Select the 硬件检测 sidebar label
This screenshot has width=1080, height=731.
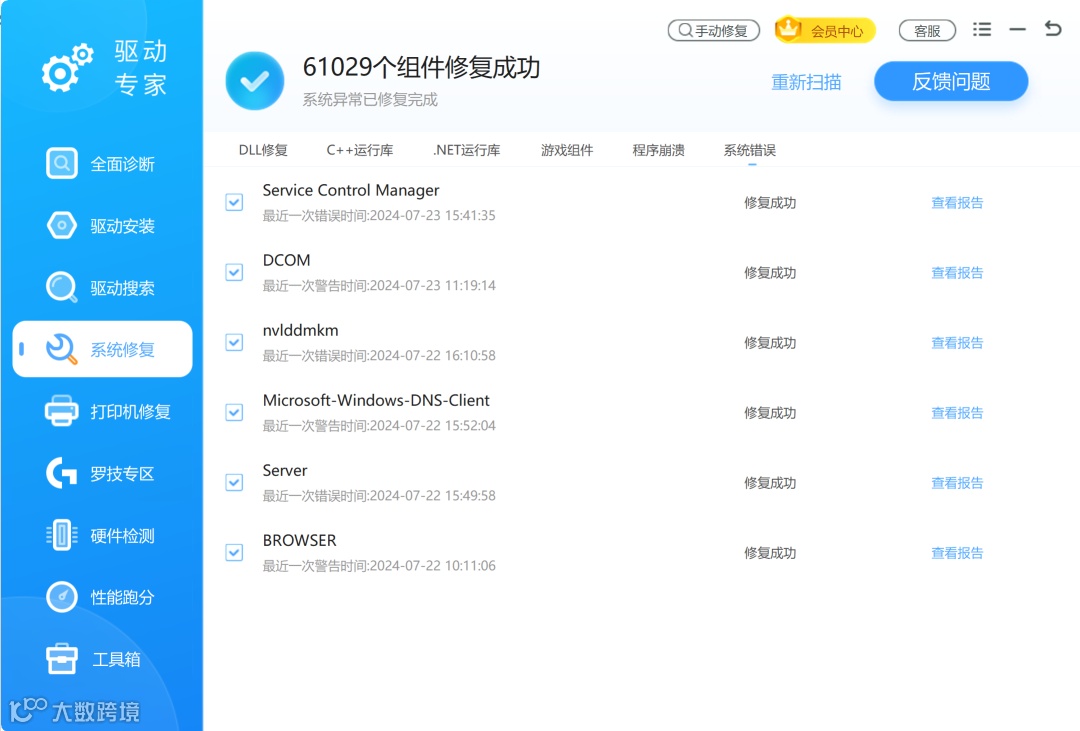coord(123,535)
